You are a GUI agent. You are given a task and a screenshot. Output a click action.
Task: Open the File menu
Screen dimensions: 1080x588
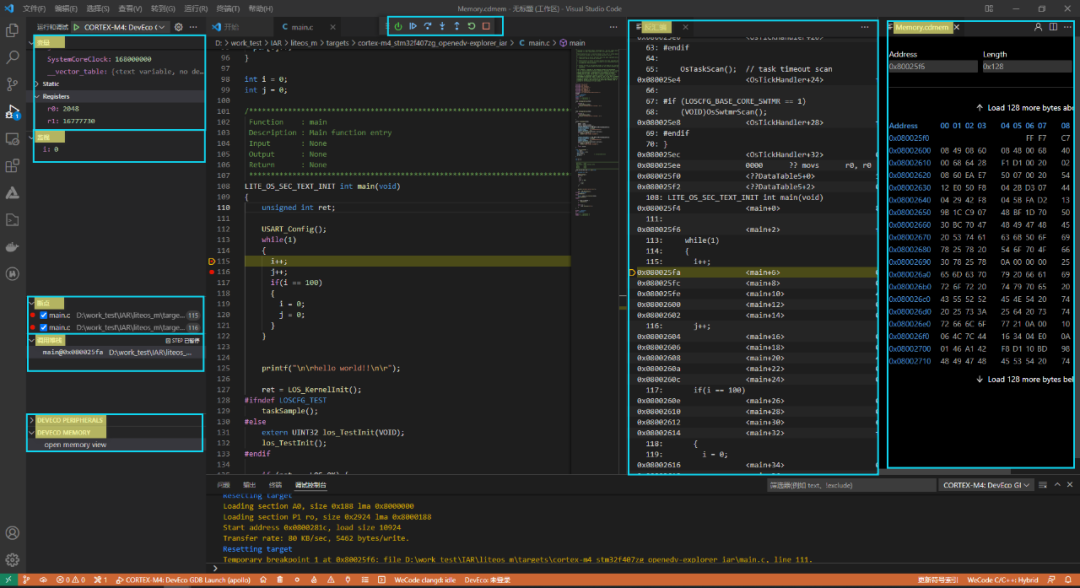click(34, 8)
